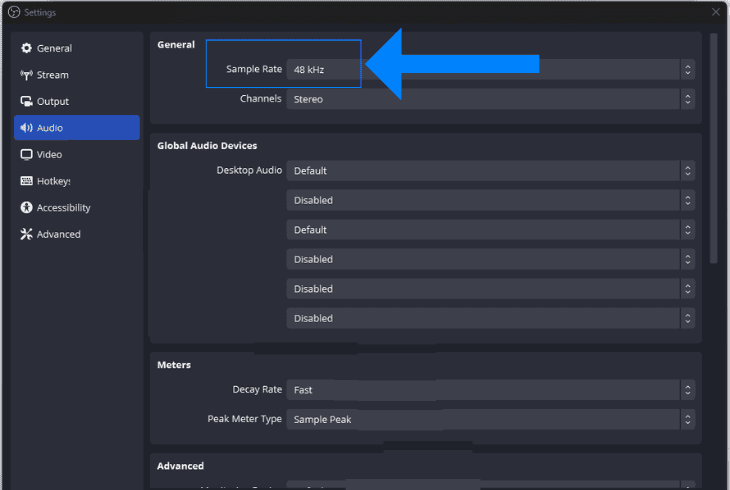730x490 pixels.
Task: Open the Output settings page
Action: [77, 102]
